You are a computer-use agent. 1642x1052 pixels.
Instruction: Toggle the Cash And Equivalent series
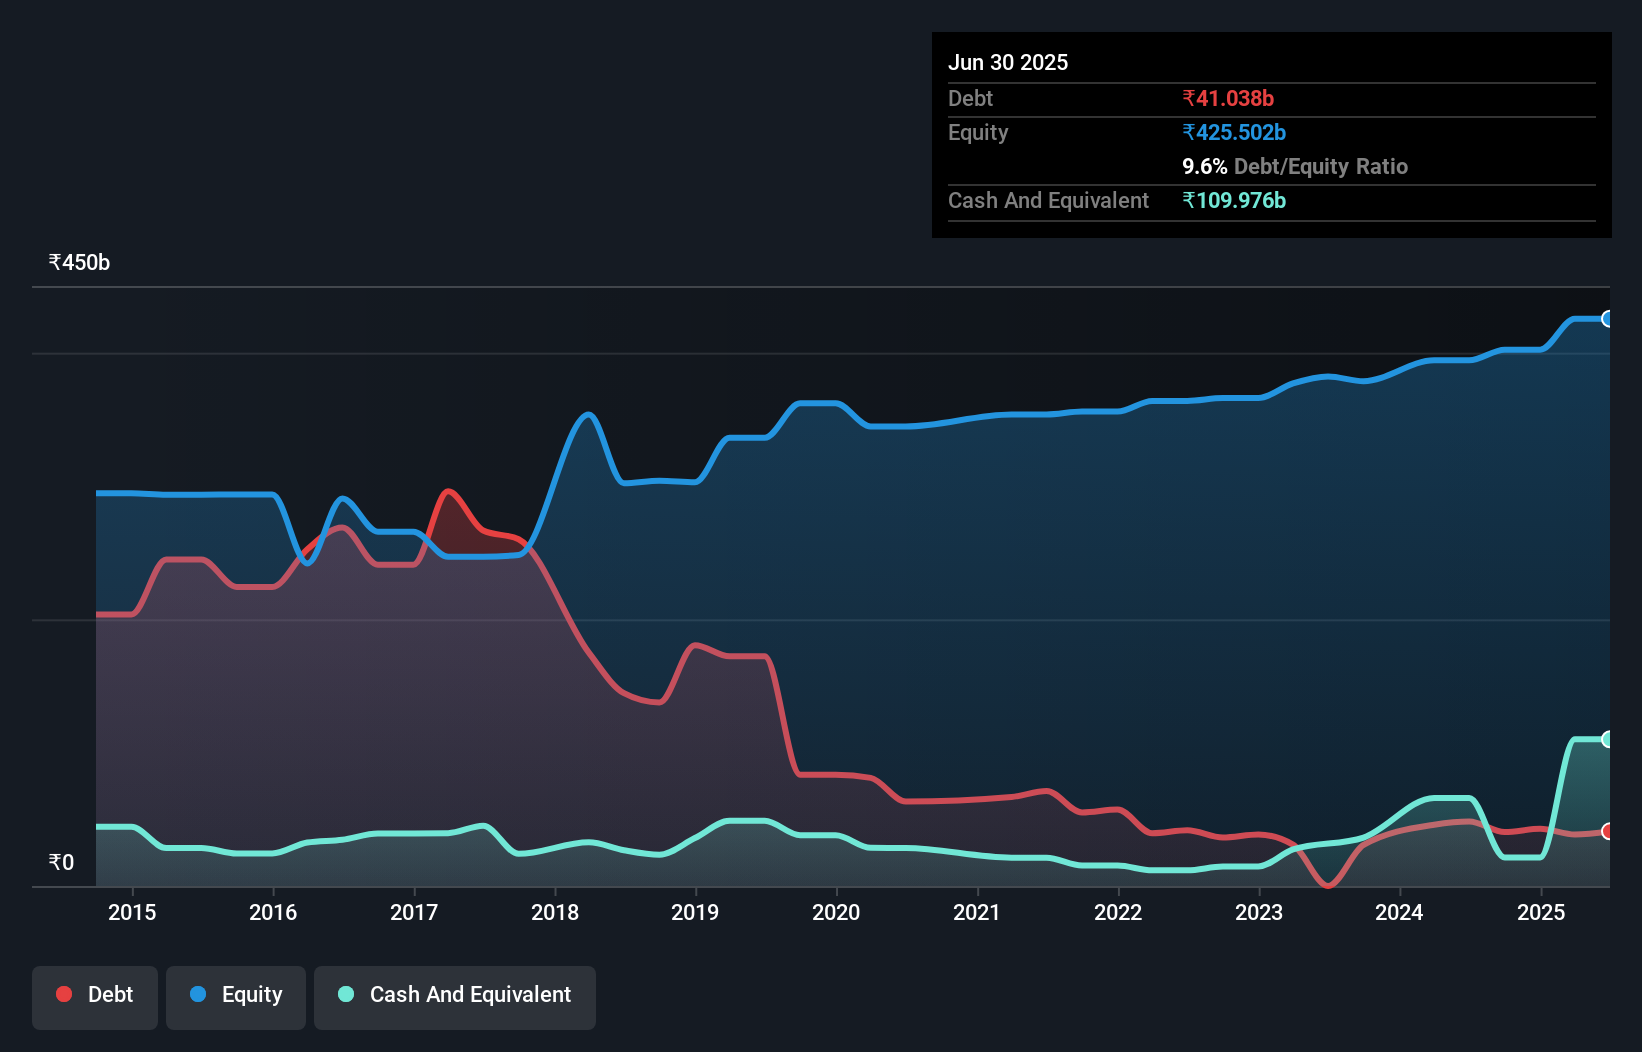point(455,995)
